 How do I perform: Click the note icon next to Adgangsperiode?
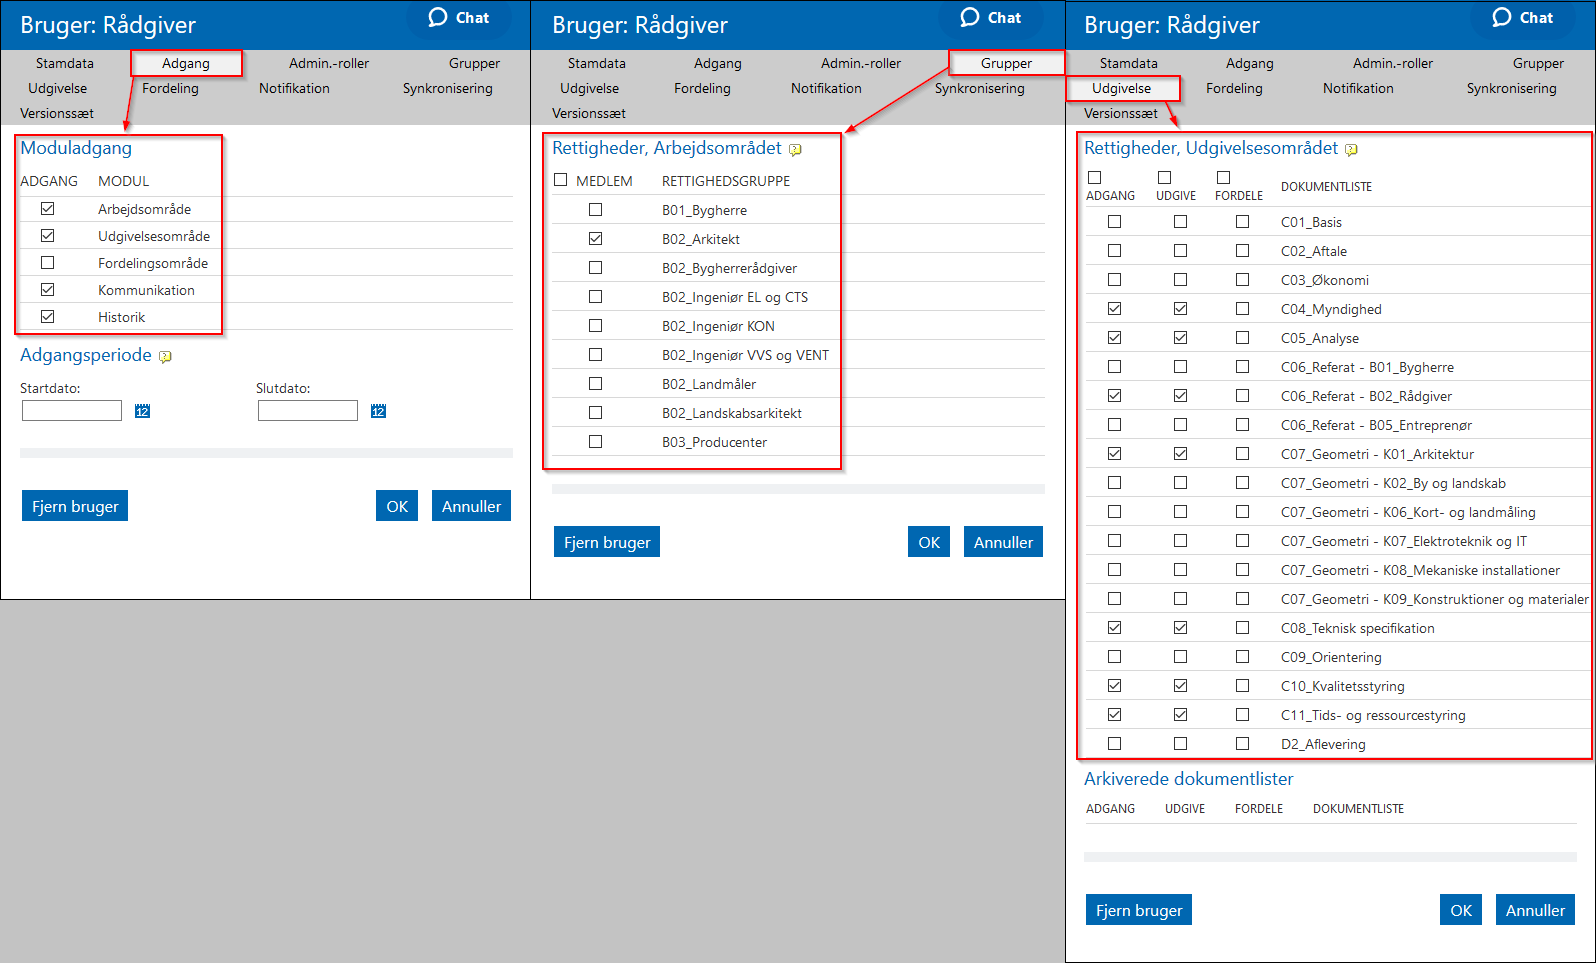(165, 357)
